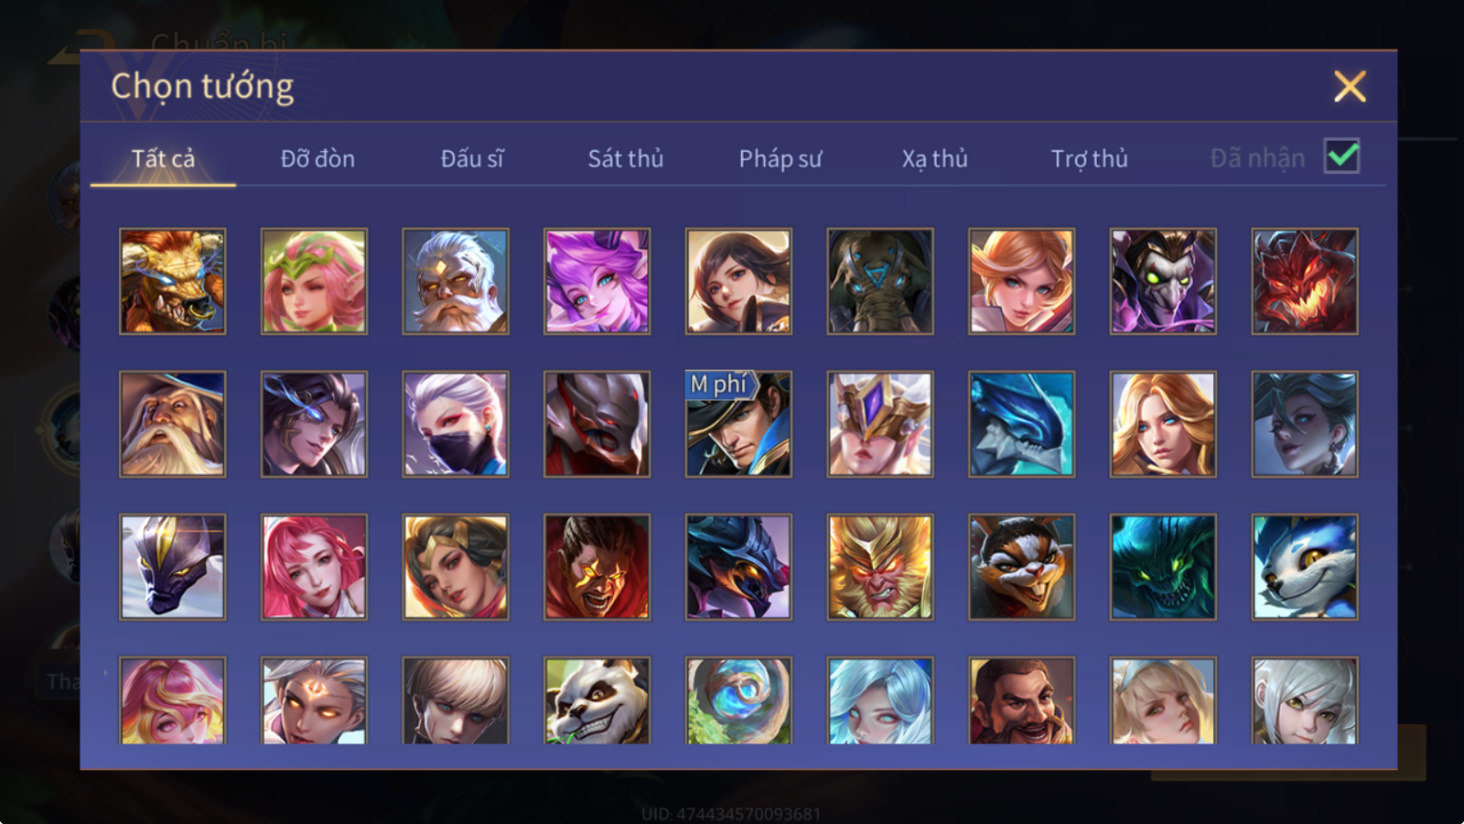The width and height of the screenshot is (1464, 824).
Task: Select the purple-haired horned girl hero
Action: pos(597,281)
